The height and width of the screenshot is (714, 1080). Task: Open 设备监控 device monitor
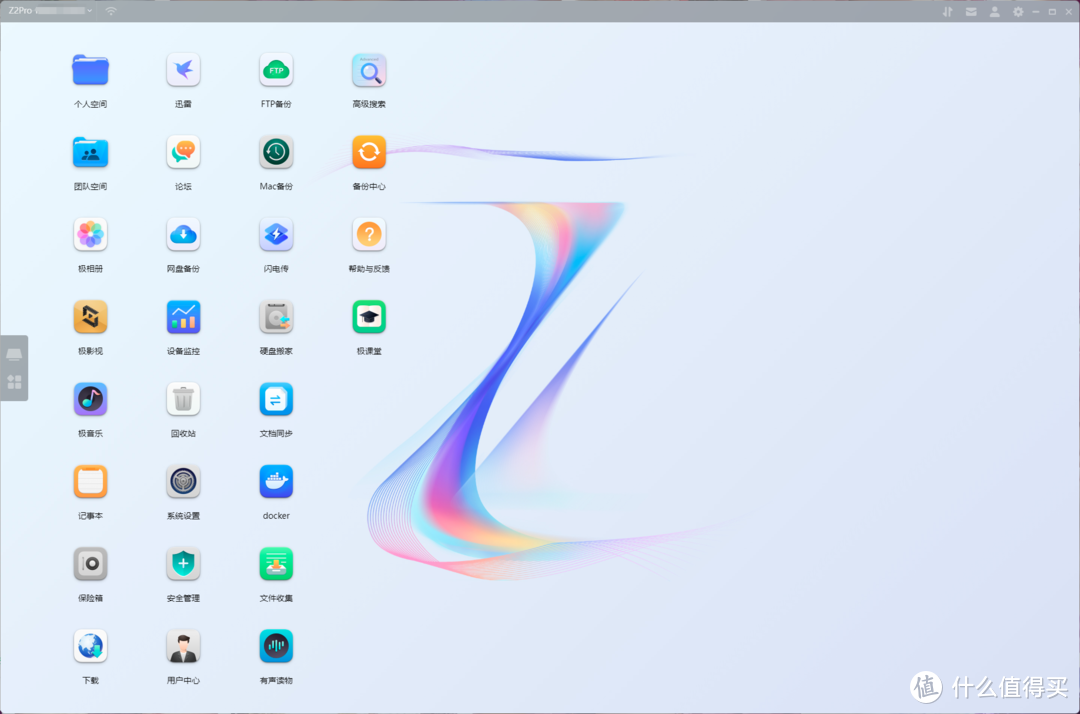183,317
